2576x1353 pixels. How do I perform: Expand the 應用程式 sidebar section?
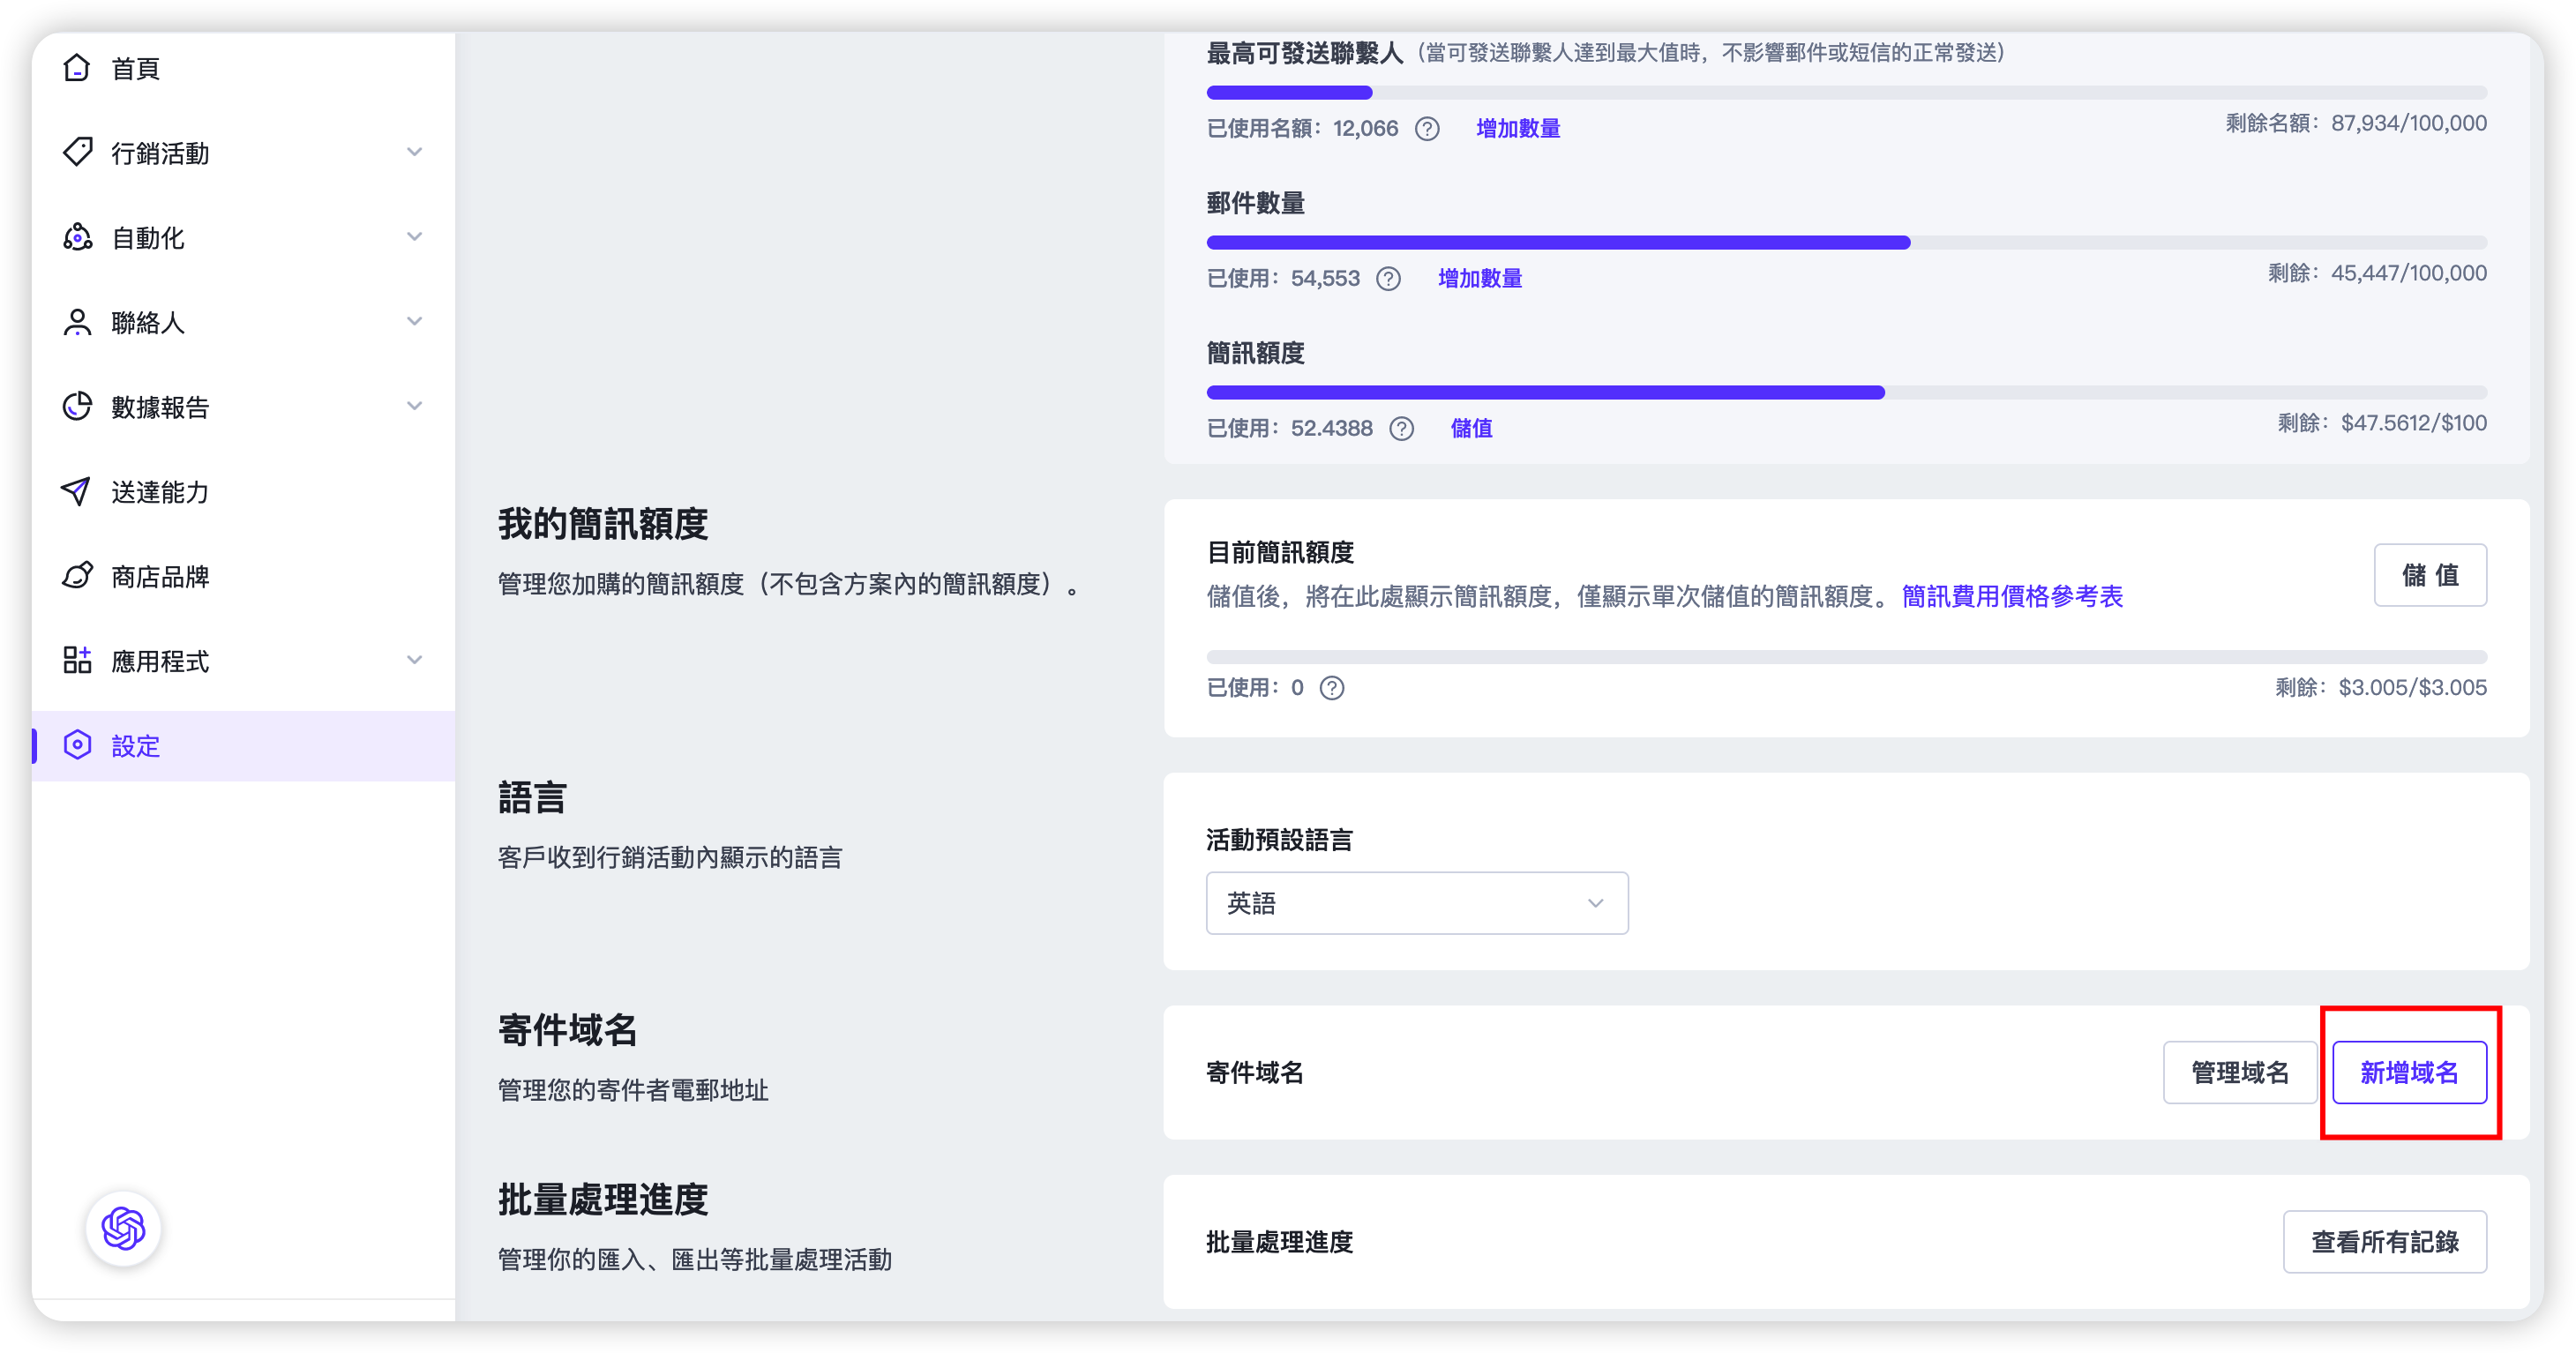(x=414, y=661)
